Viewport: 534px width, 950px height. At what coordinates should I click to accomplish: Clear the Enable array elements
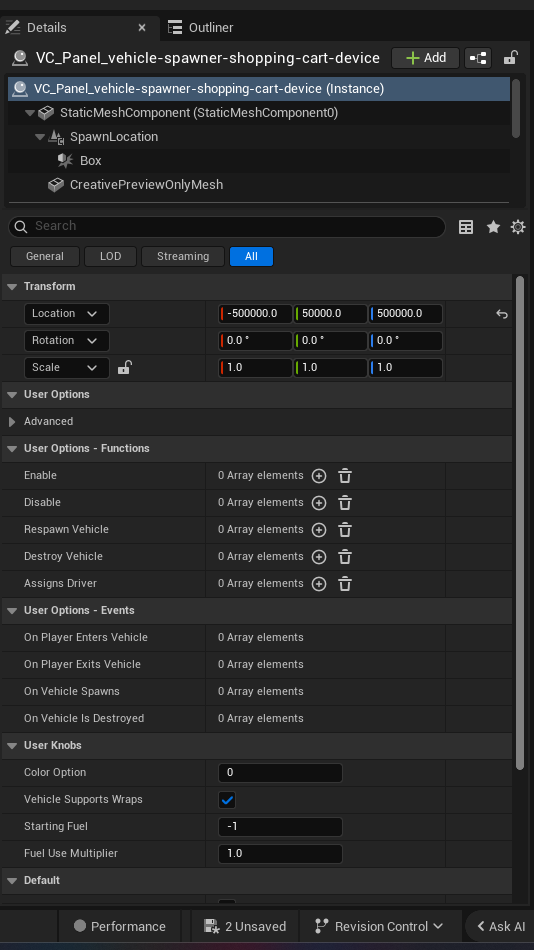[345, 476]
